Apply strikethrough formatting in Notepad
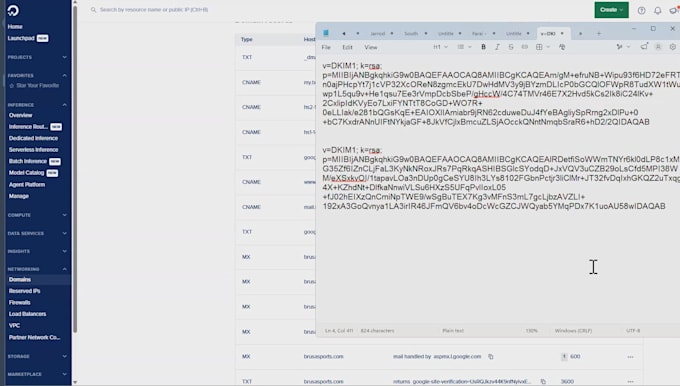The width and height of the screenshot is (680, 386). 511,47
